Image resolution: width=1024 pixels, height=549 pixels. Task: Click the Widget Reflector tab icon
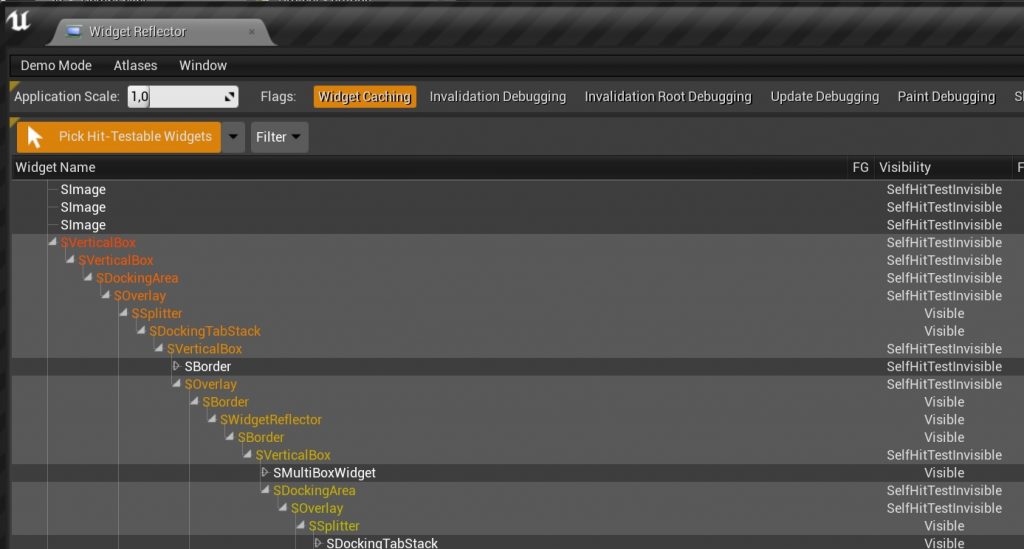pyautogui.click(x=74, y=31)
